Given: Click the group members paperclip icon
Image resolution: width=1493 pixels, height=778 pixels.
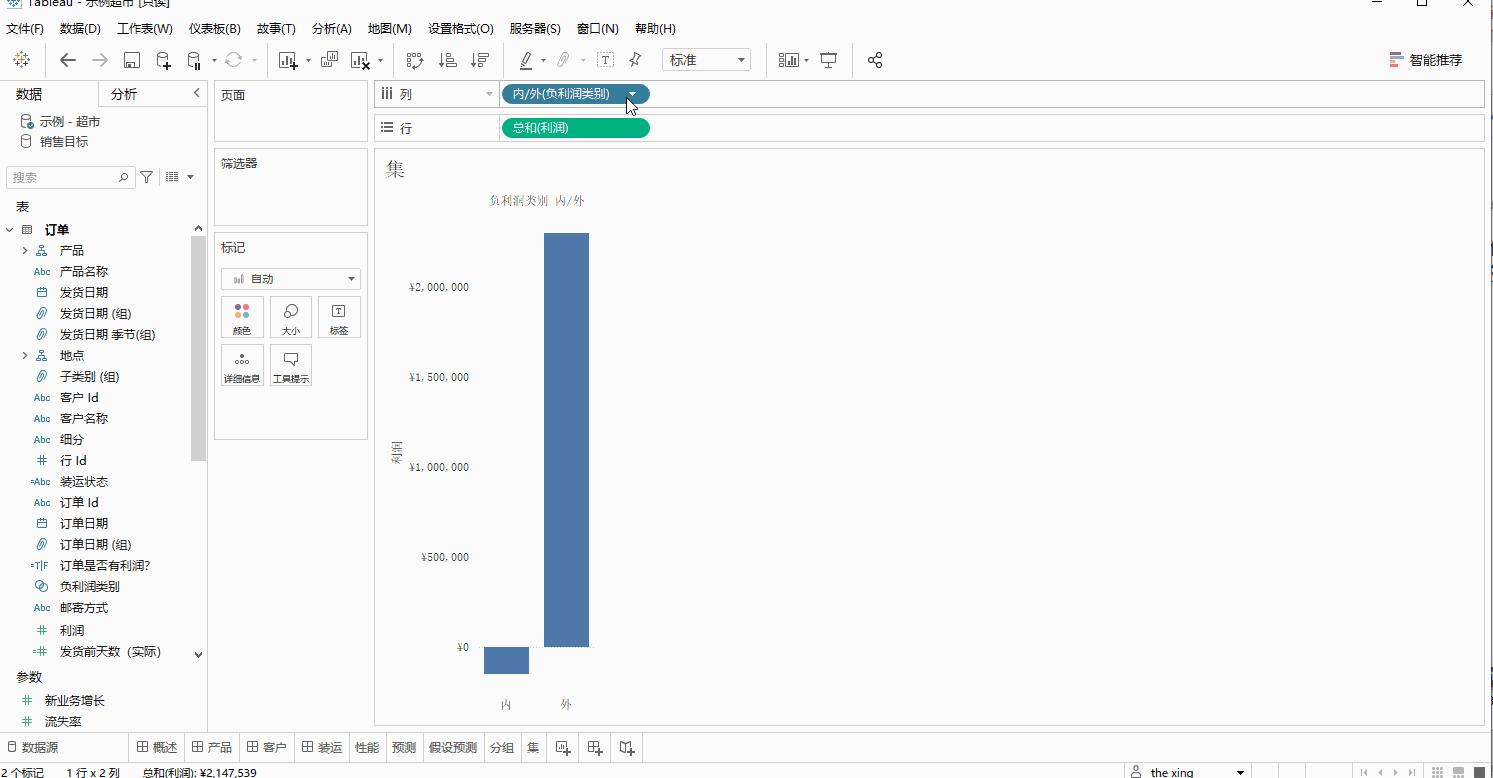Looking at the screenshot, I should tap(564, 60).
